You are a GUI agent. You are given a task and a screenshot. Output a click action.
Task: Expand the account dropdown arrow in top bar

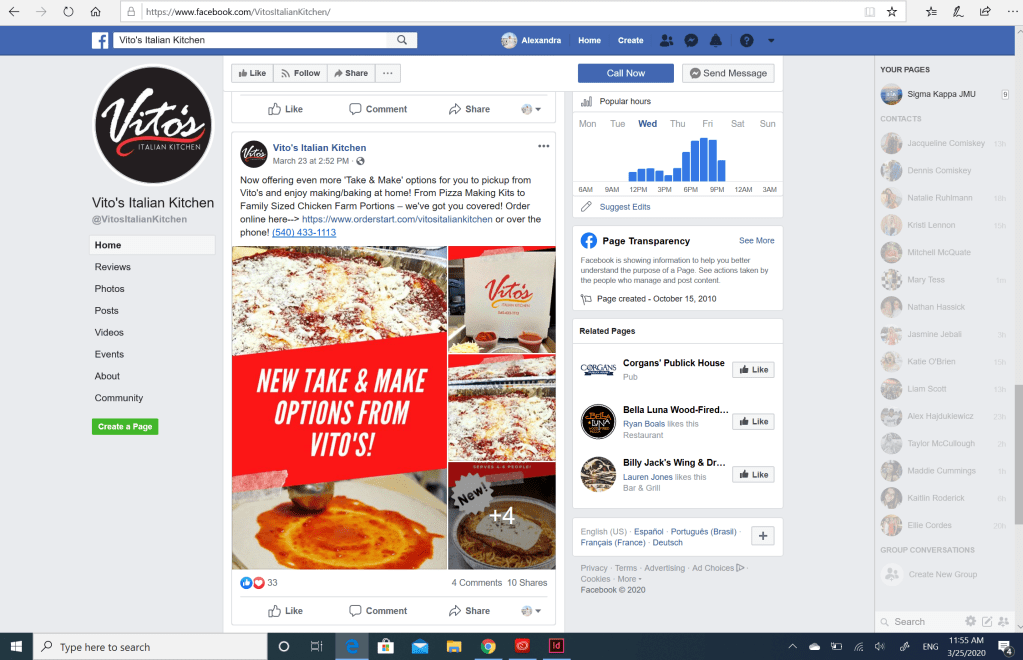[x=771, y=40]
